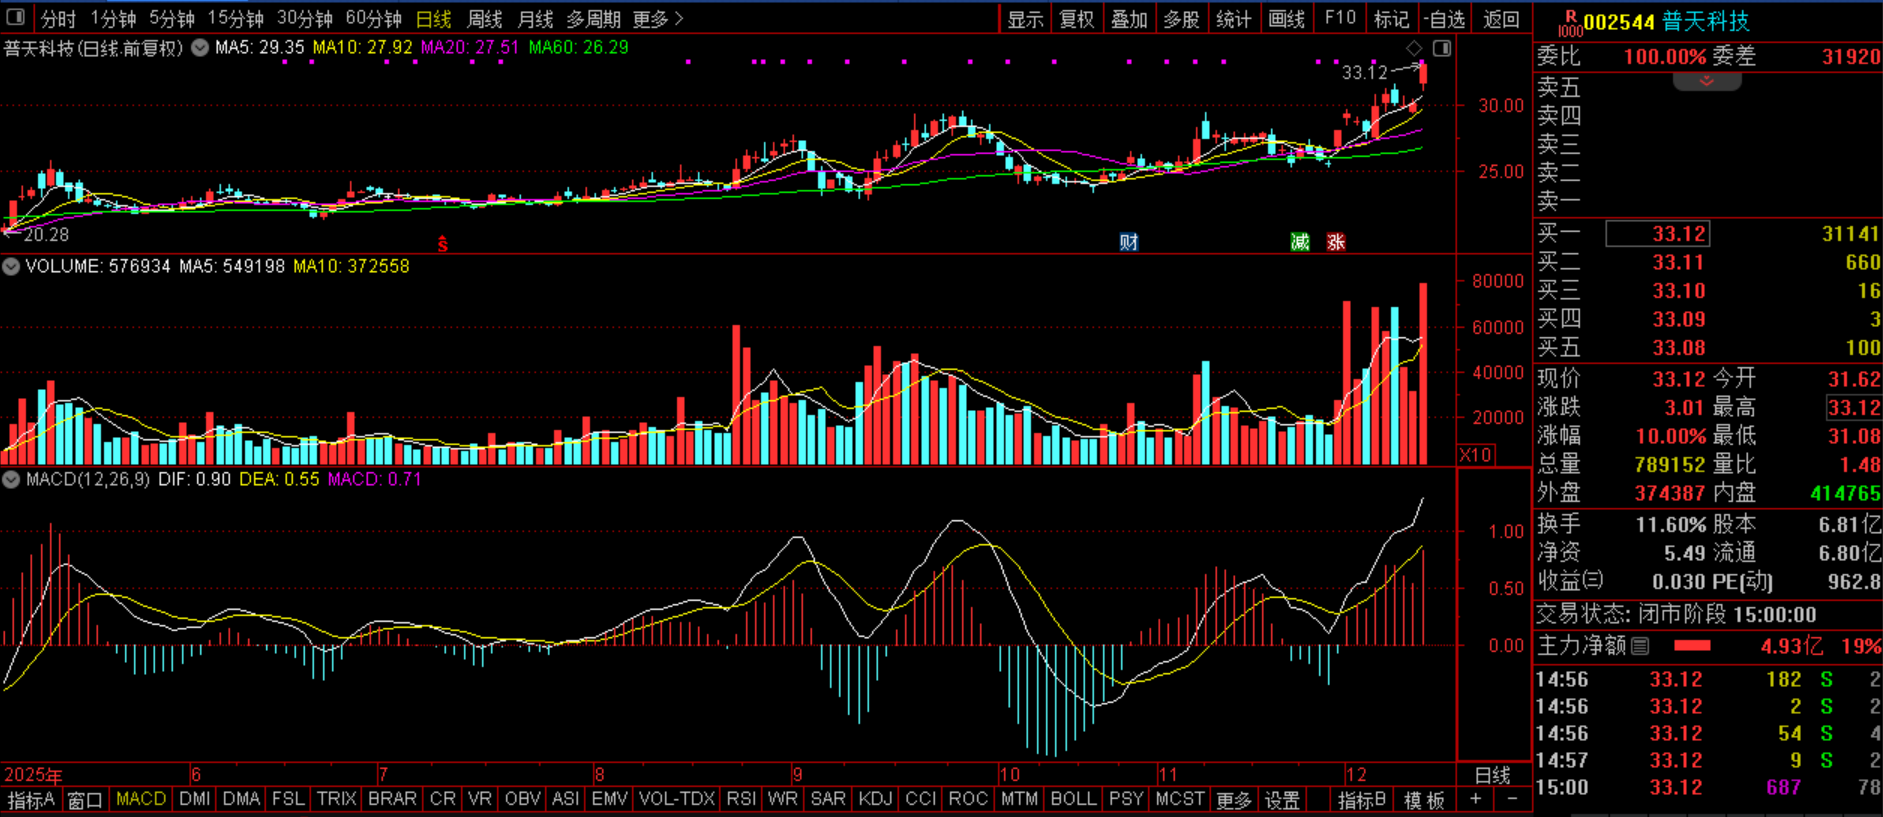Select the 60分钟 timeframe

click(374, 19)
